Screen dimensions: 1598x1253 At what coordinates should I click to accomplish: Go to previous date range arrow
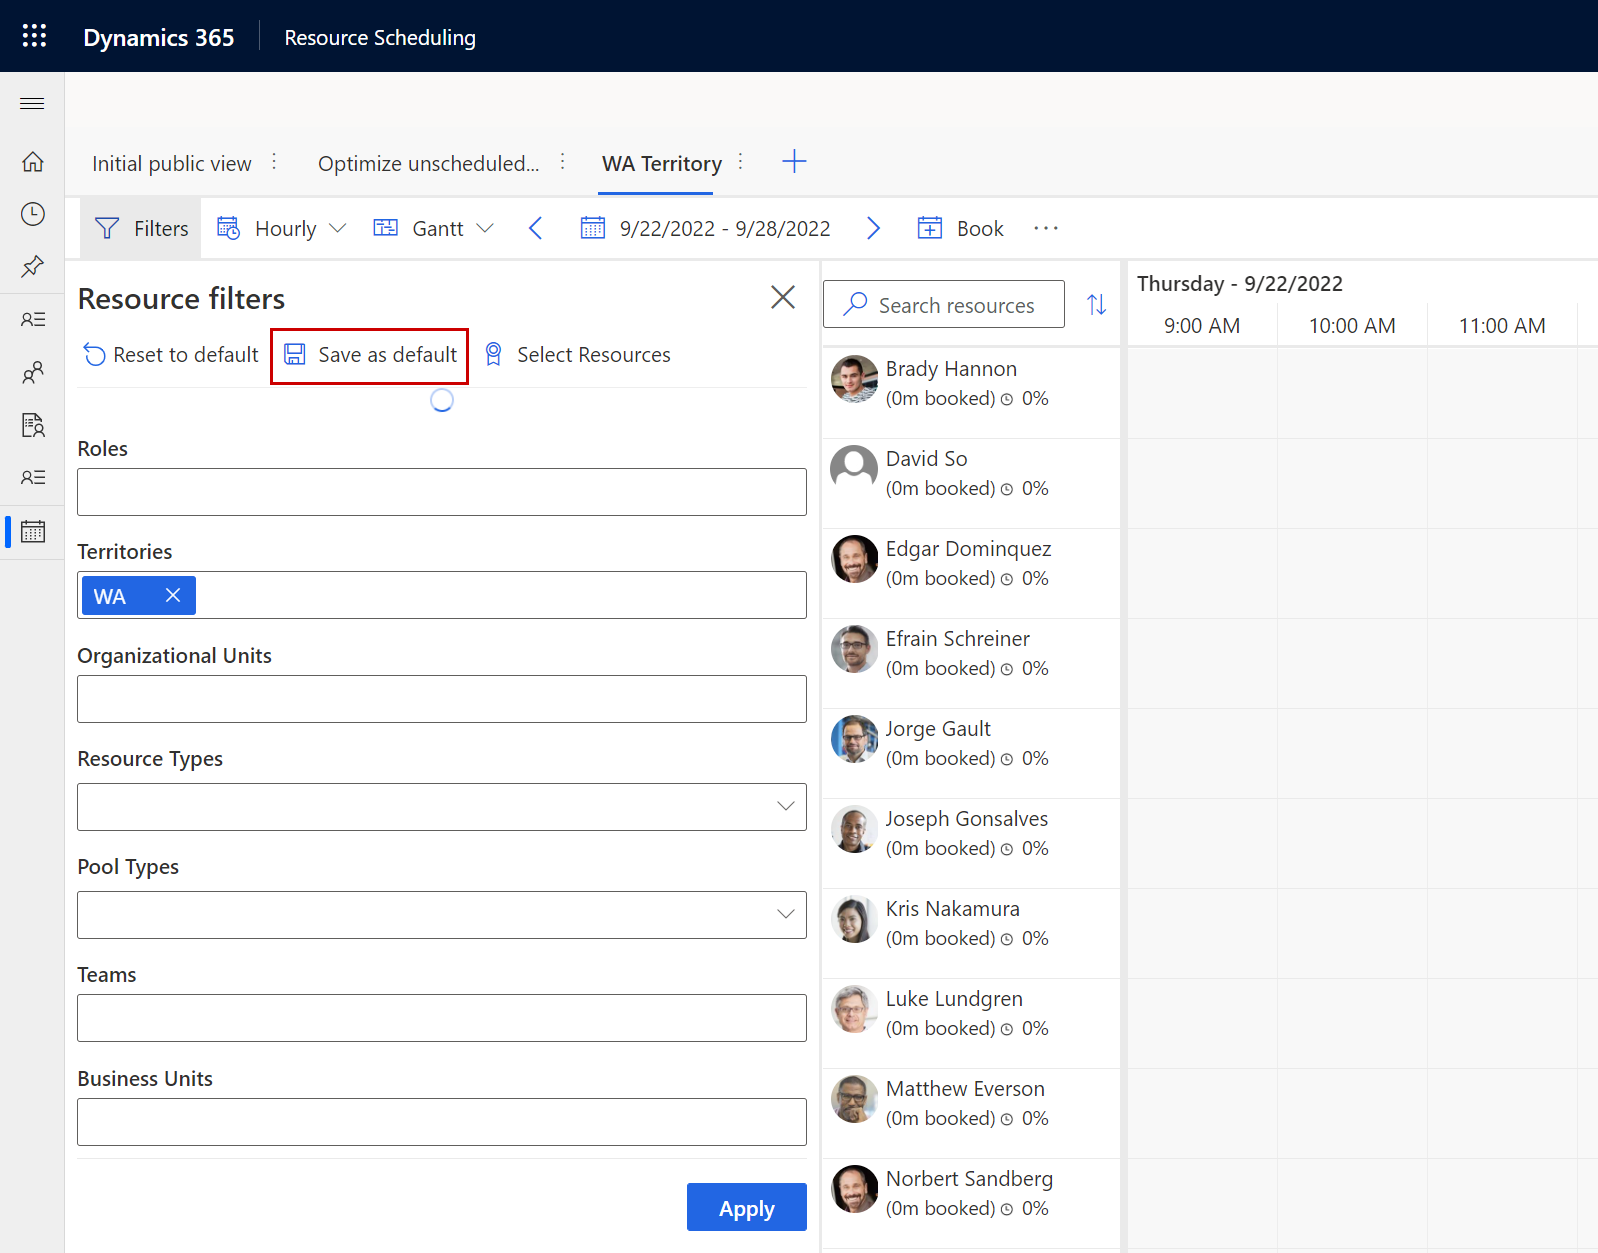536,229
